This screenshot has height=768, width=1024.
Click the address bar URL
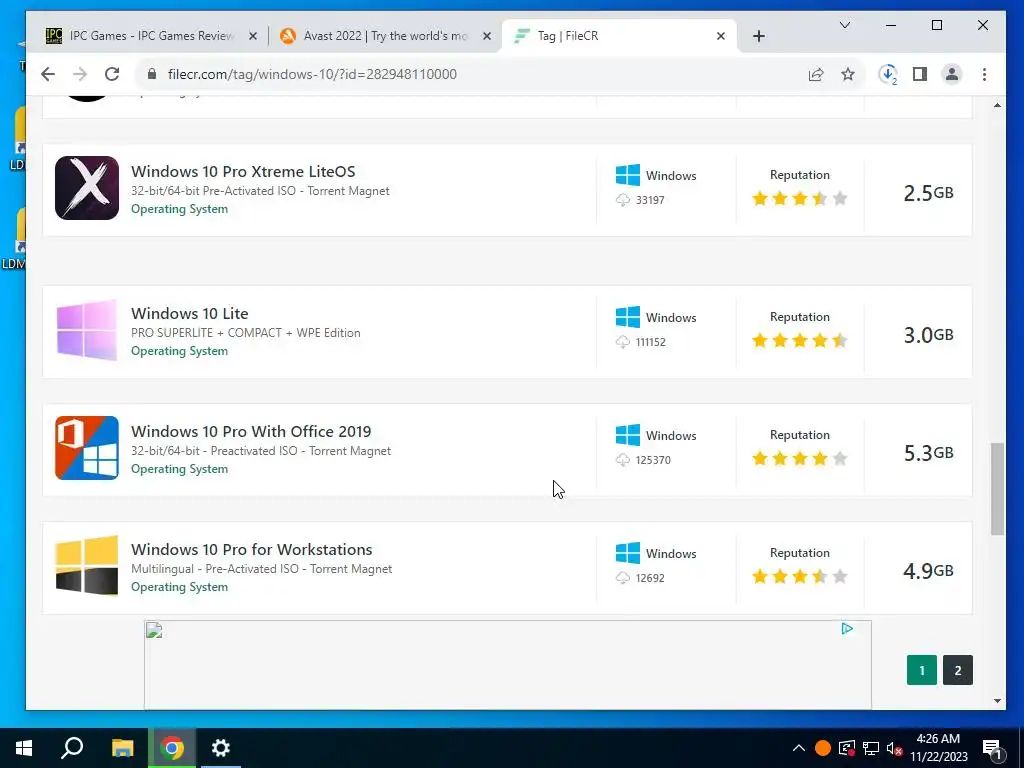tap(312, 74)
